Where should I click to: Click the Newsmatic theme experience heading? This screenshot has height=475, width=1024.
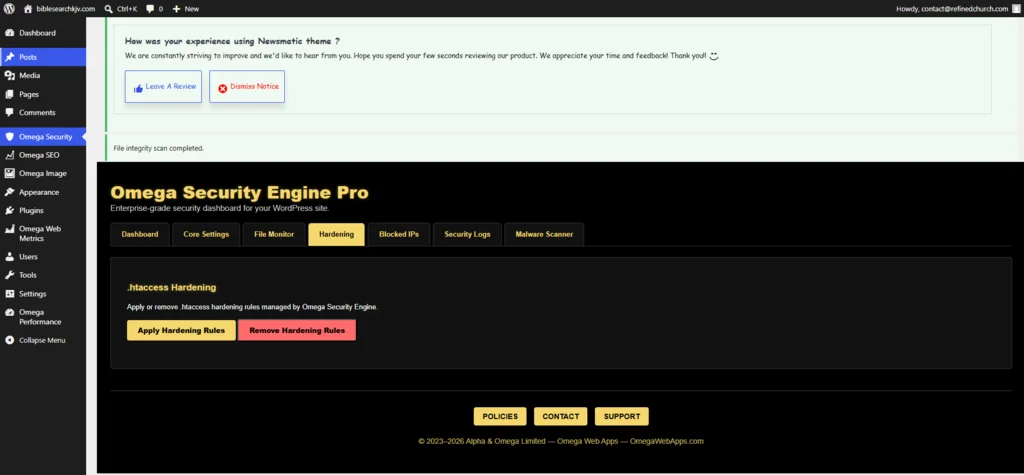click(232, 41)
